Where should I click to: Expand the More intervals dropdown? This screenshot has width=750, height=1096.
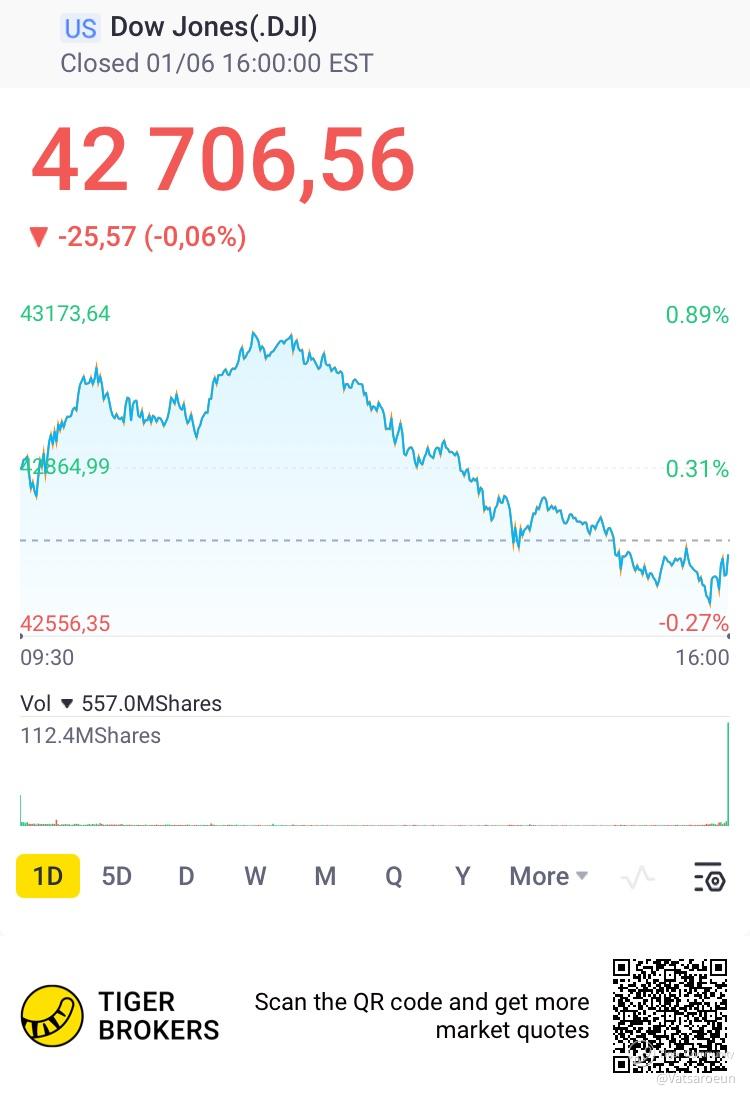tap(549, 876)
